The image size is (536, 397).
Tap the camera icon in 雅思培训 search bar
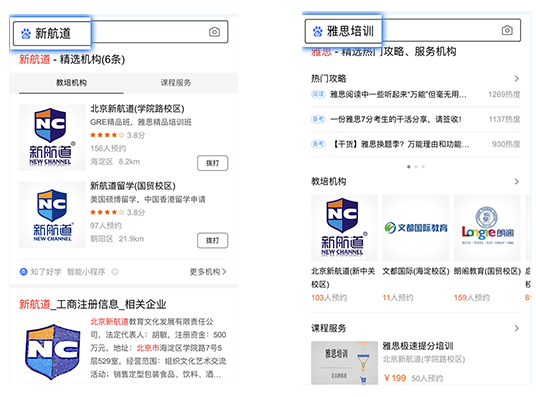[x=507, y=30]
